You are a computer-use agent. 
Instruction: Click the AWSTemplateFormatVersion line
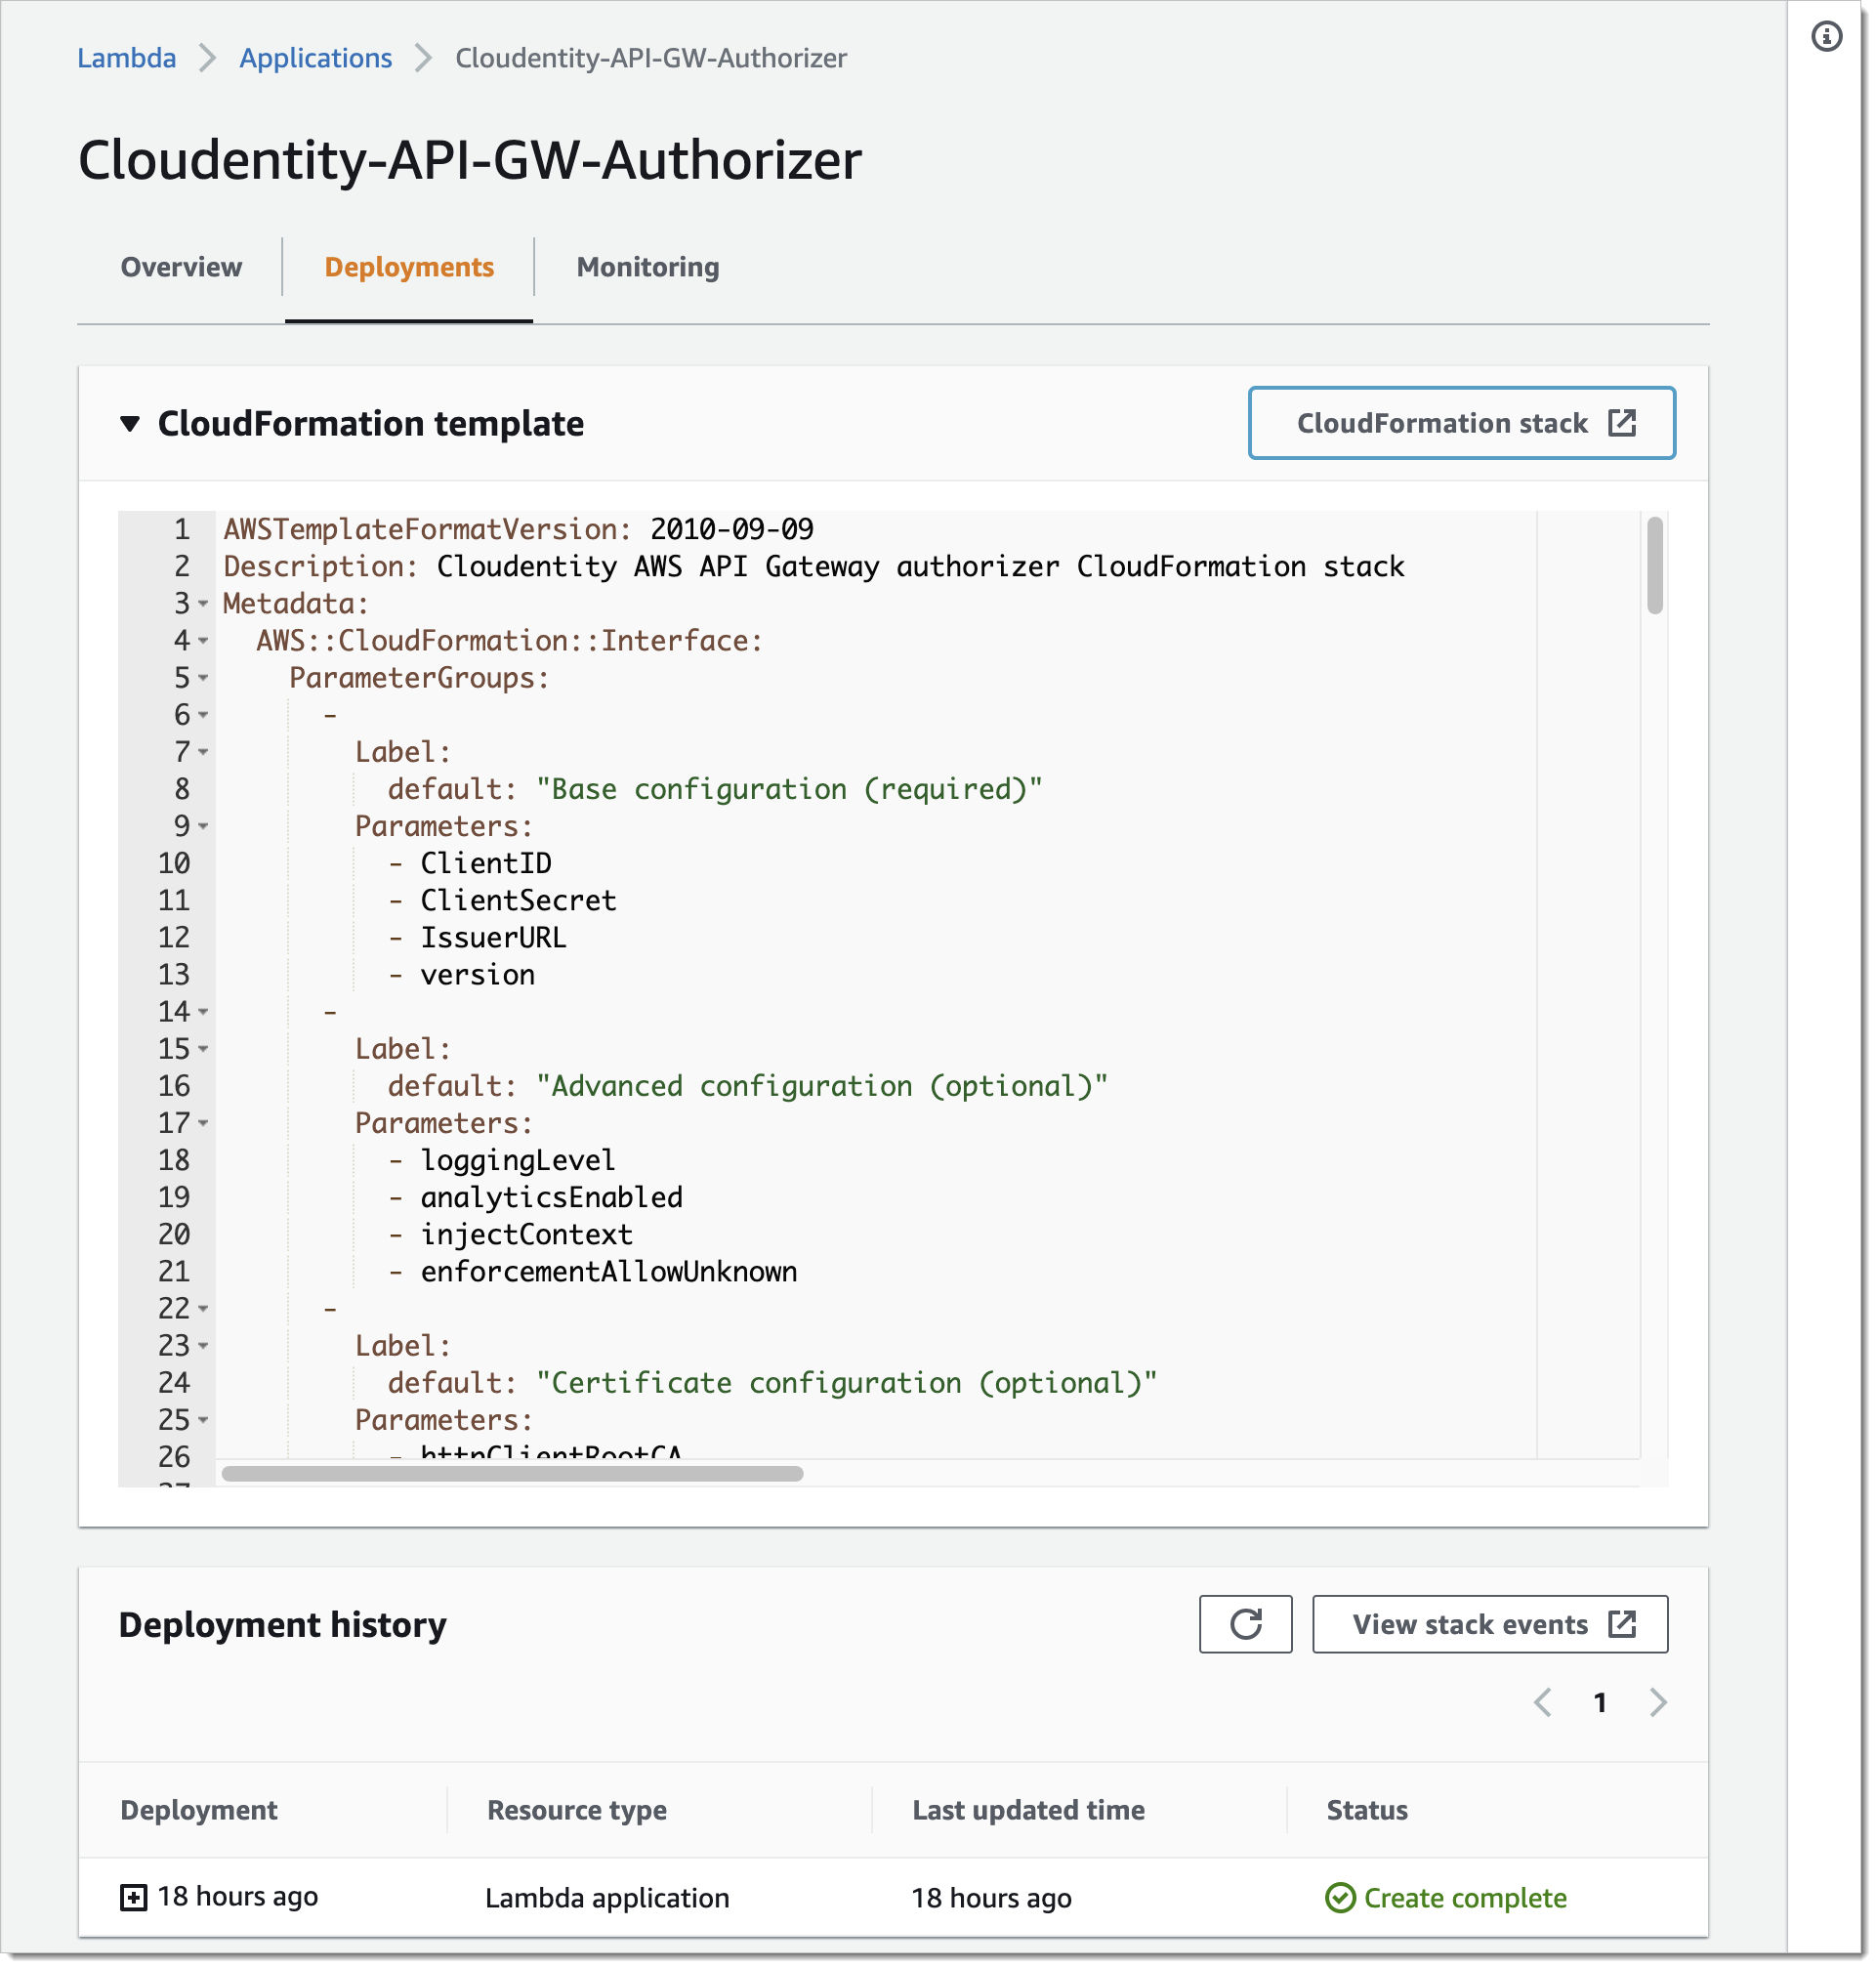(518, 529)
